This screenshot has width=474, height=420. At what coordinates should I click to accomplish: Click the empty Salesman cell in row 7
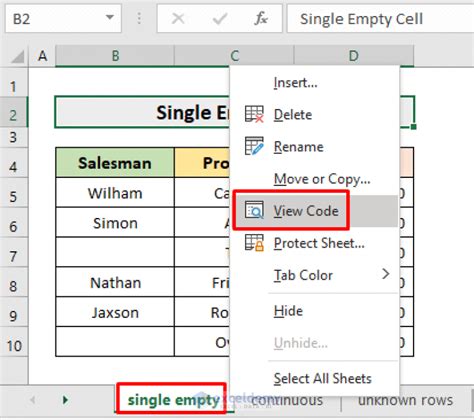point(115,252)
